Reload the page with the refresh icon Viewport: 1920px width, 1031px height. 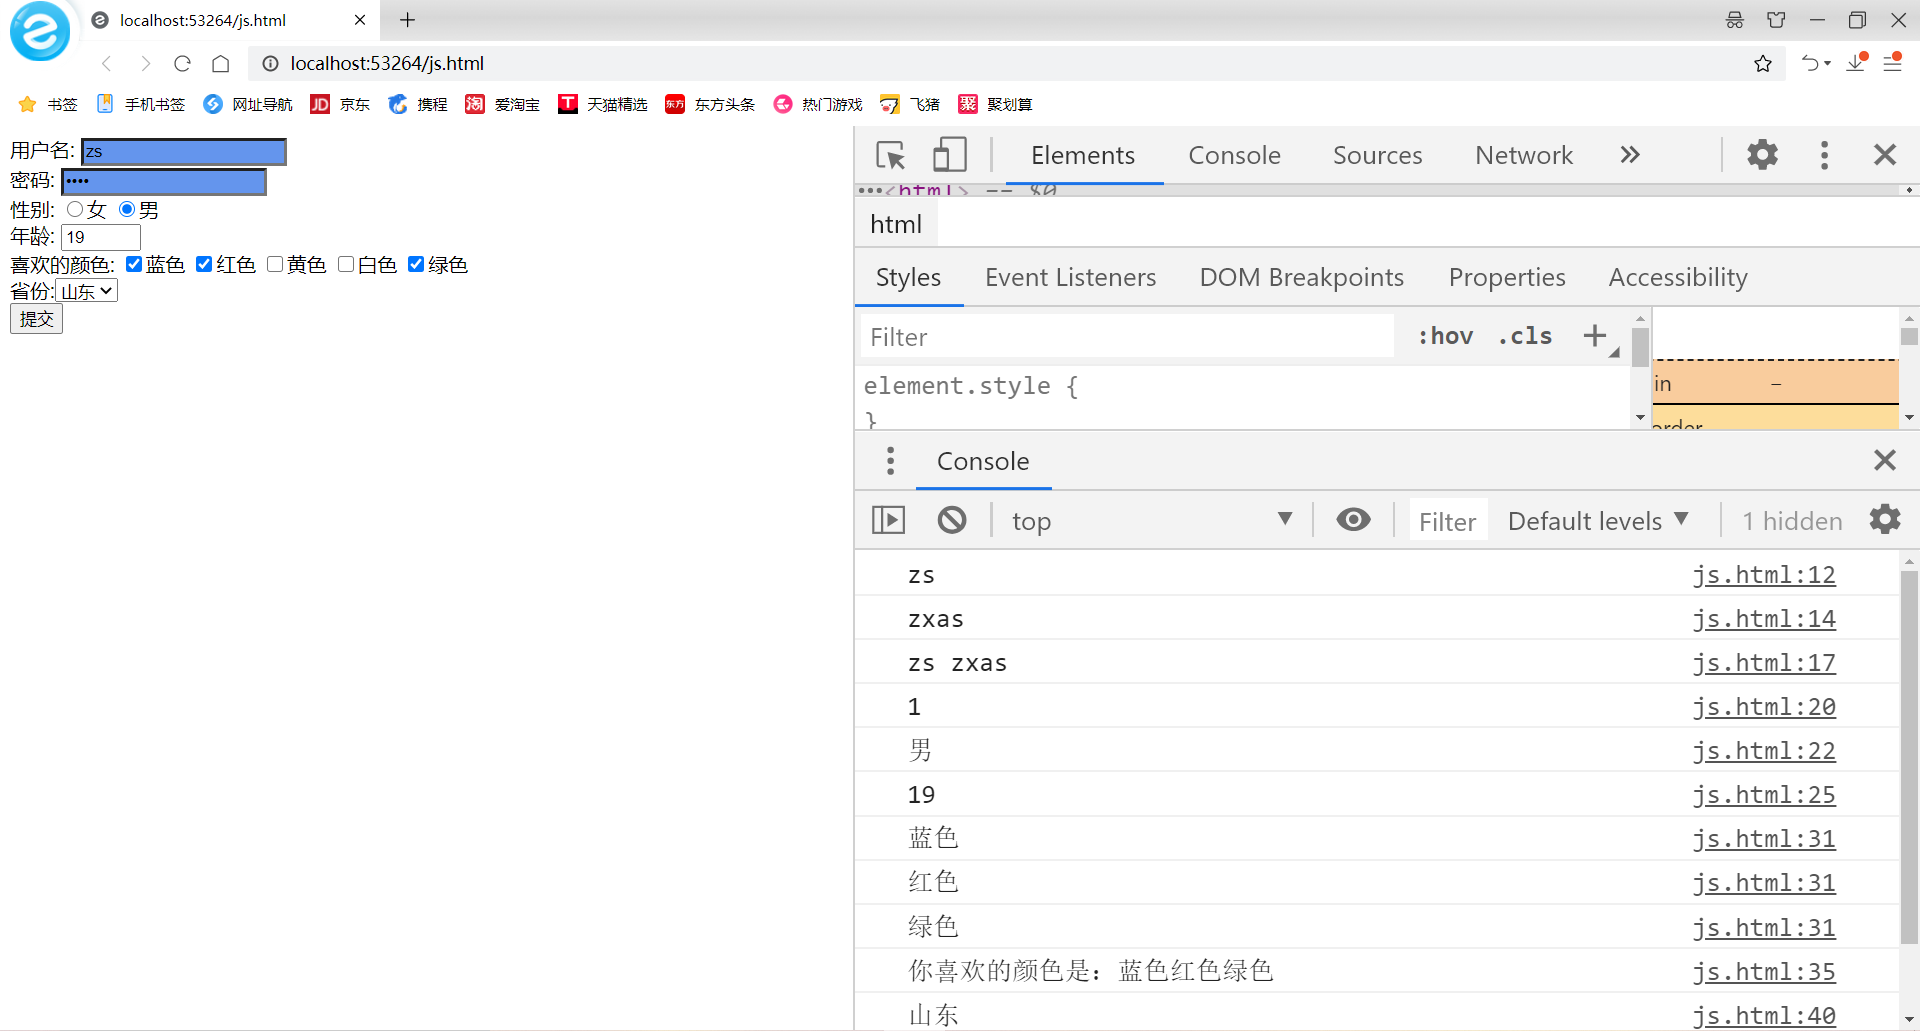pos(182,63)
